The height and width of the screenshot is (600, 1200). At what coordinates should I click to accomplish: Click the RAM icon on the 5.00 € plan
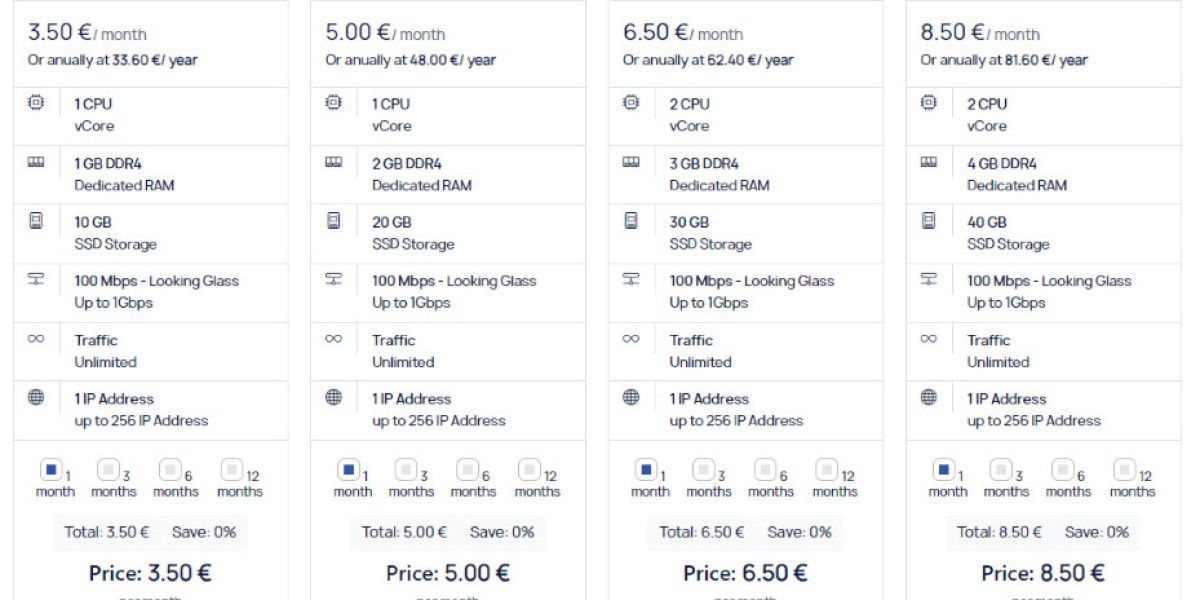coord(334,162)
